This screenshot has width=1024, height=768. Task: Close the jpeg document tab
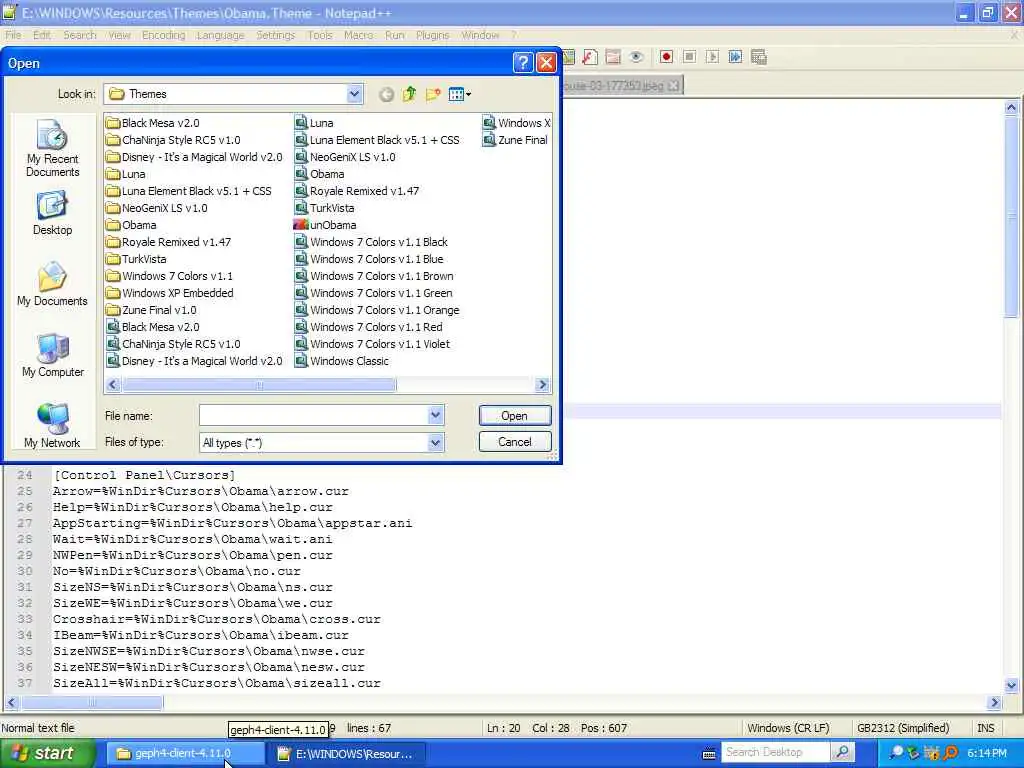673,86
